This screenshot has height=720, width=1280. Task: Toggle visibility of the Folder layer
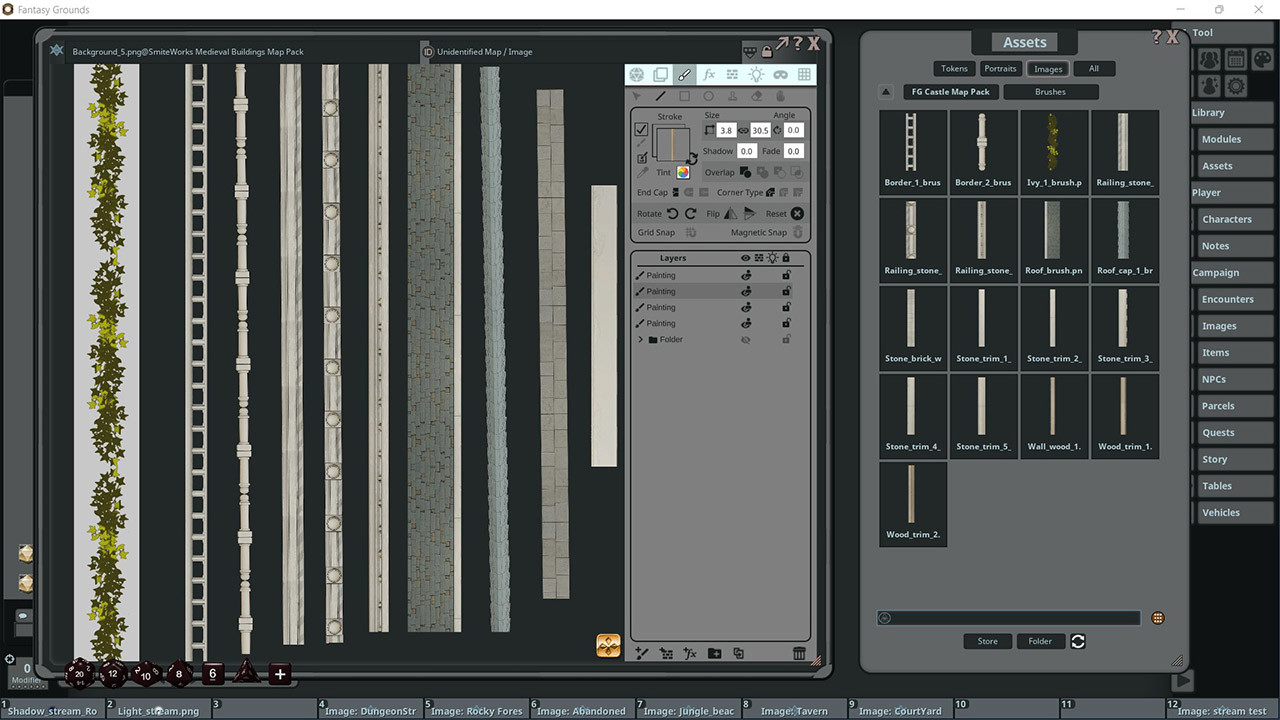[744, 339]
